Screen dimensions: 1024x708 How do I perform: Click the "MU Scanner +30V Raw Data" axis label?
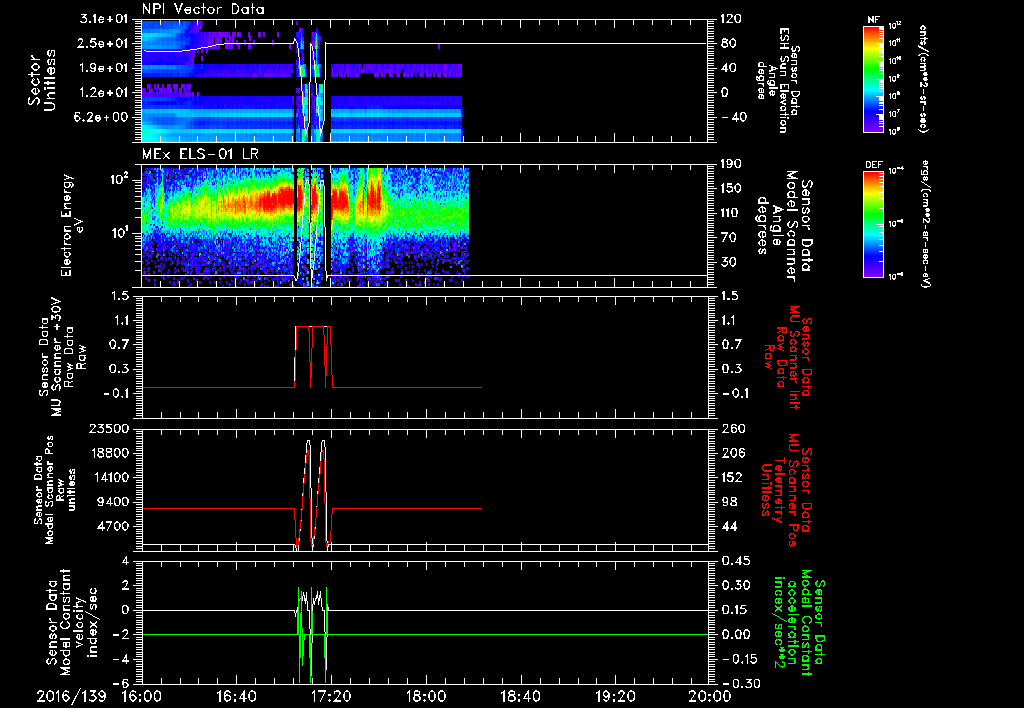point(64,357)
